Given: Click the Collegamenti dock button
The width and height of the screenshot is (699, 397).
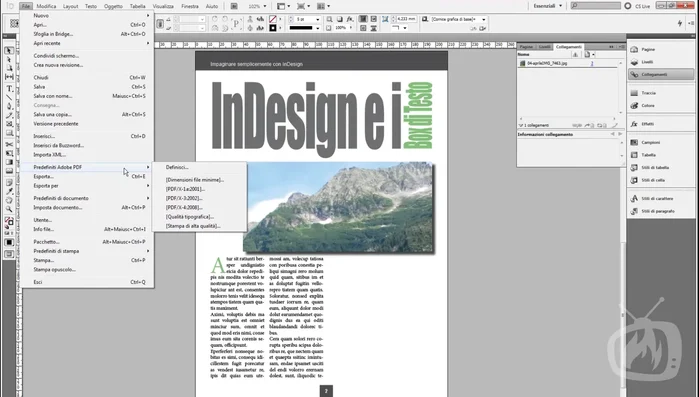Looking at the screenshot, I should click(x=661, y=74).
